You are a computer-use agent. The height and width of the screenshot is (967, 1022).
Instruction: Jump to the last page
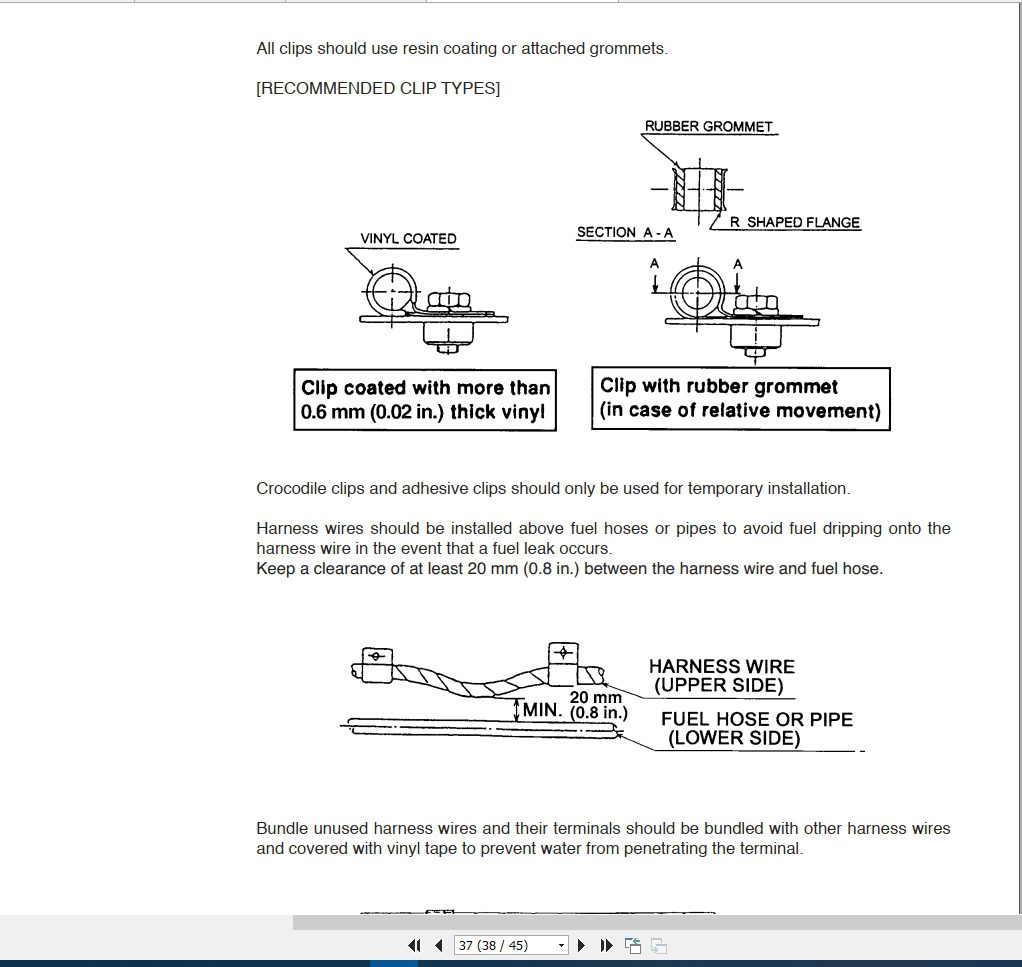click(606, 945)
